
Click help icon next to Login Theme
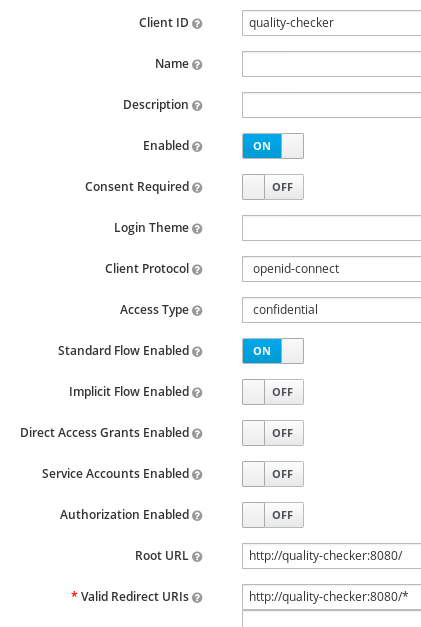(x=197, y=229)
